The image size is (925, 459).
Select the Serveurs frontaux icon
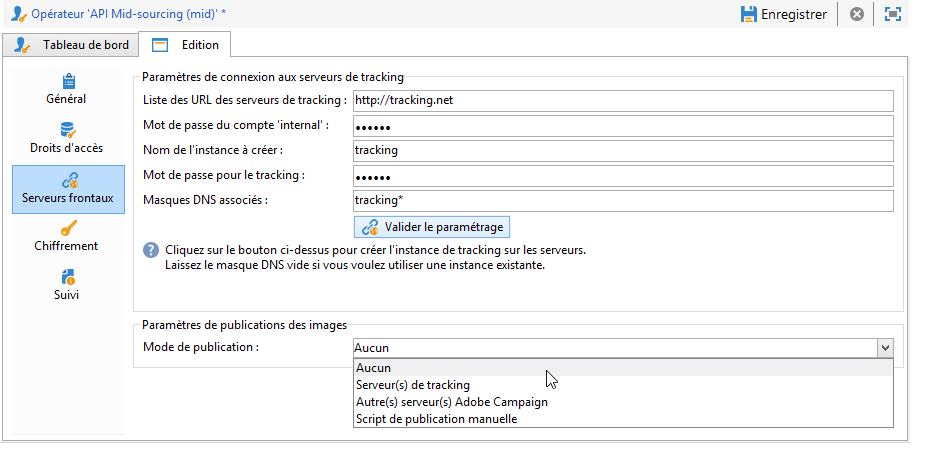click(68, 180)
